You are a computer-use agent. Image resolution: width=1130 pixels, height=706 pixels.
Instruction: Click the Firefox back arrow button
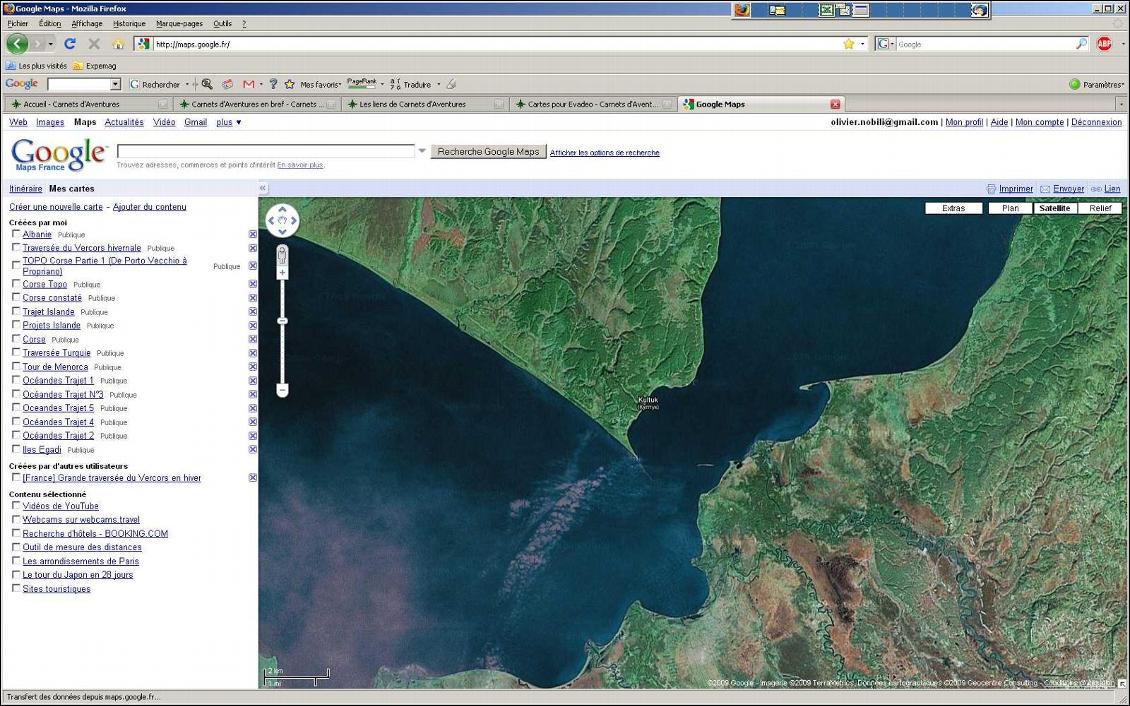pos(17,44)
